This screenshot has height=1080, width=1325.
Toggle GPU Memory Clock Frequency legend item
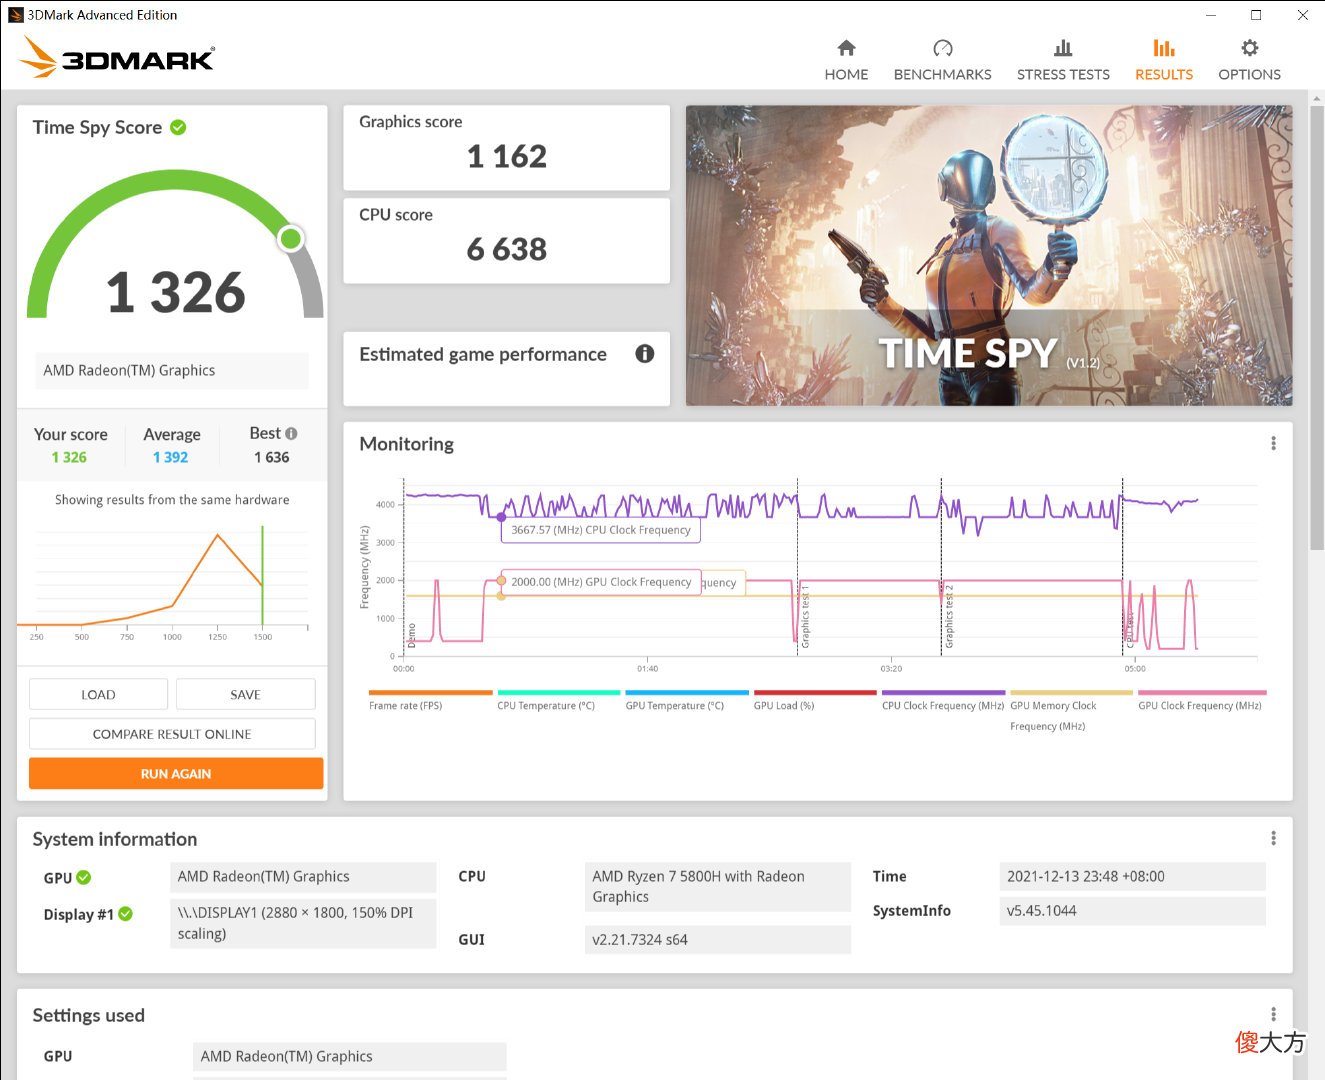[1071, 710]
